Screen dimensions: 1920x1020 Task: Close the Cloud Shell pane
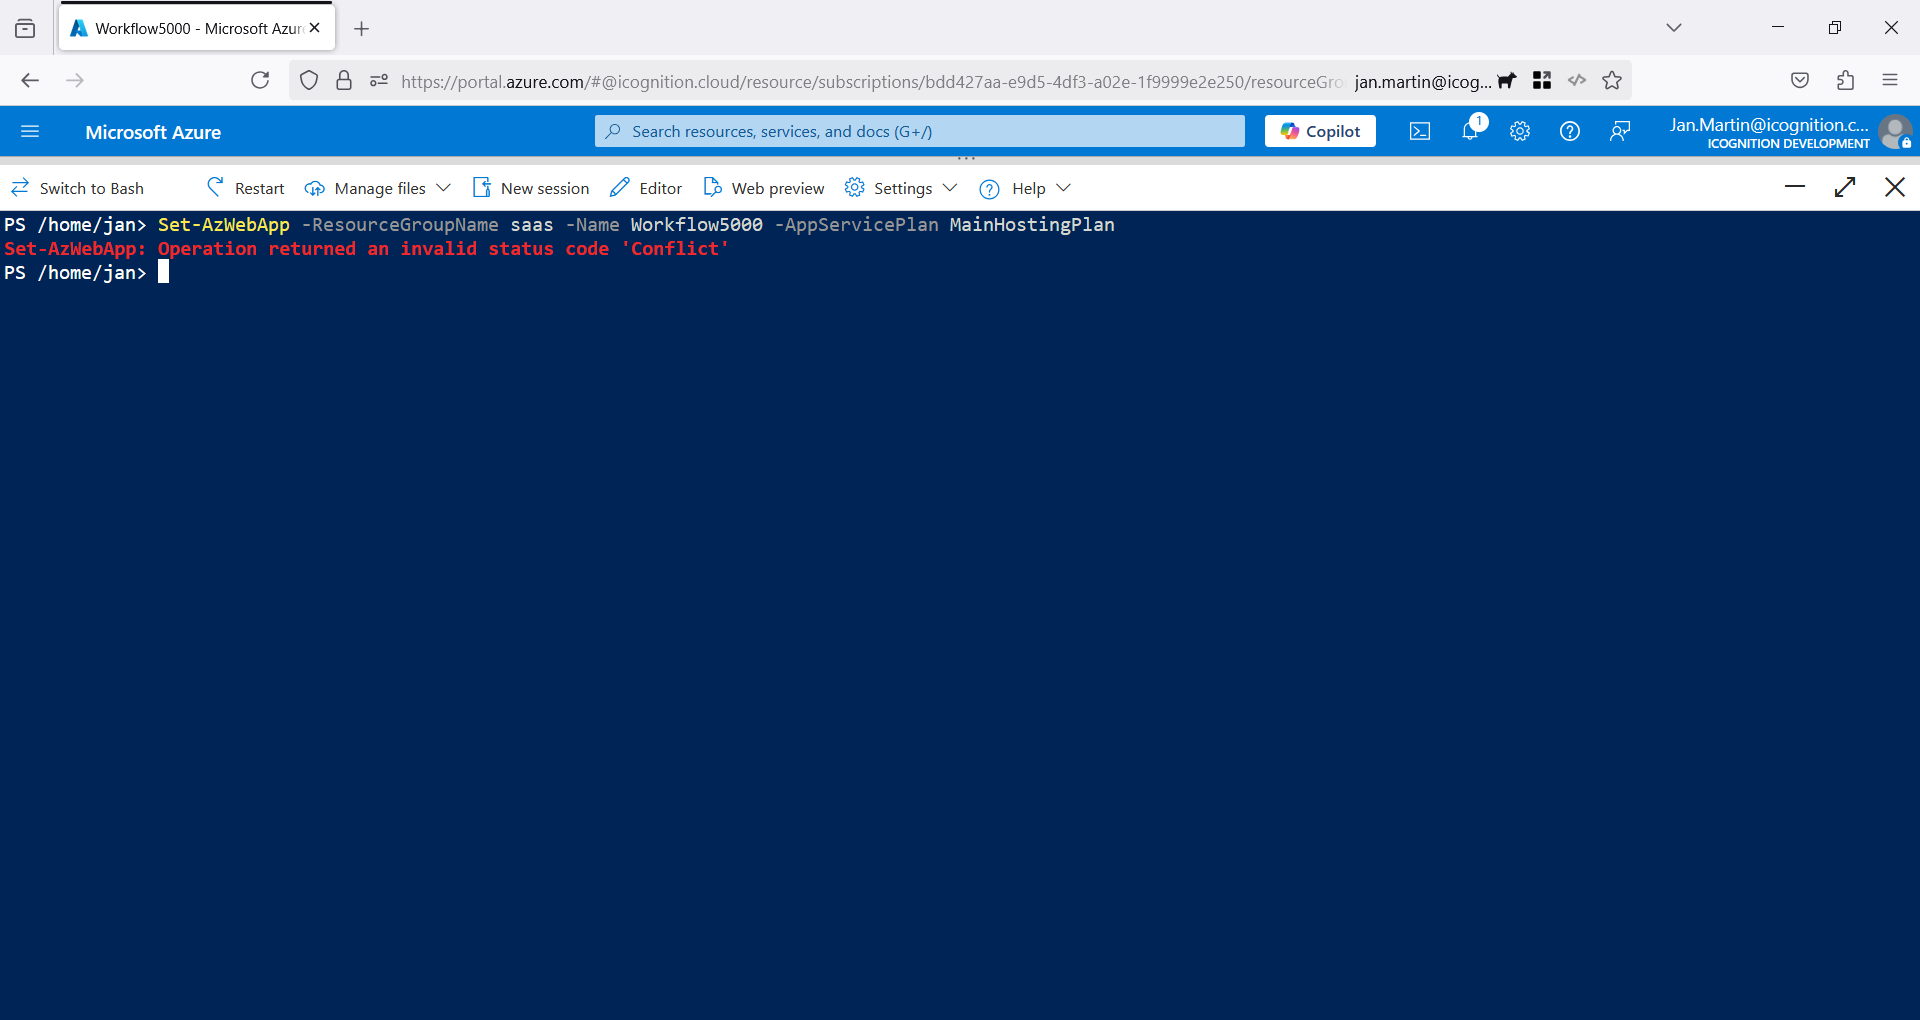click(1895, 187)
